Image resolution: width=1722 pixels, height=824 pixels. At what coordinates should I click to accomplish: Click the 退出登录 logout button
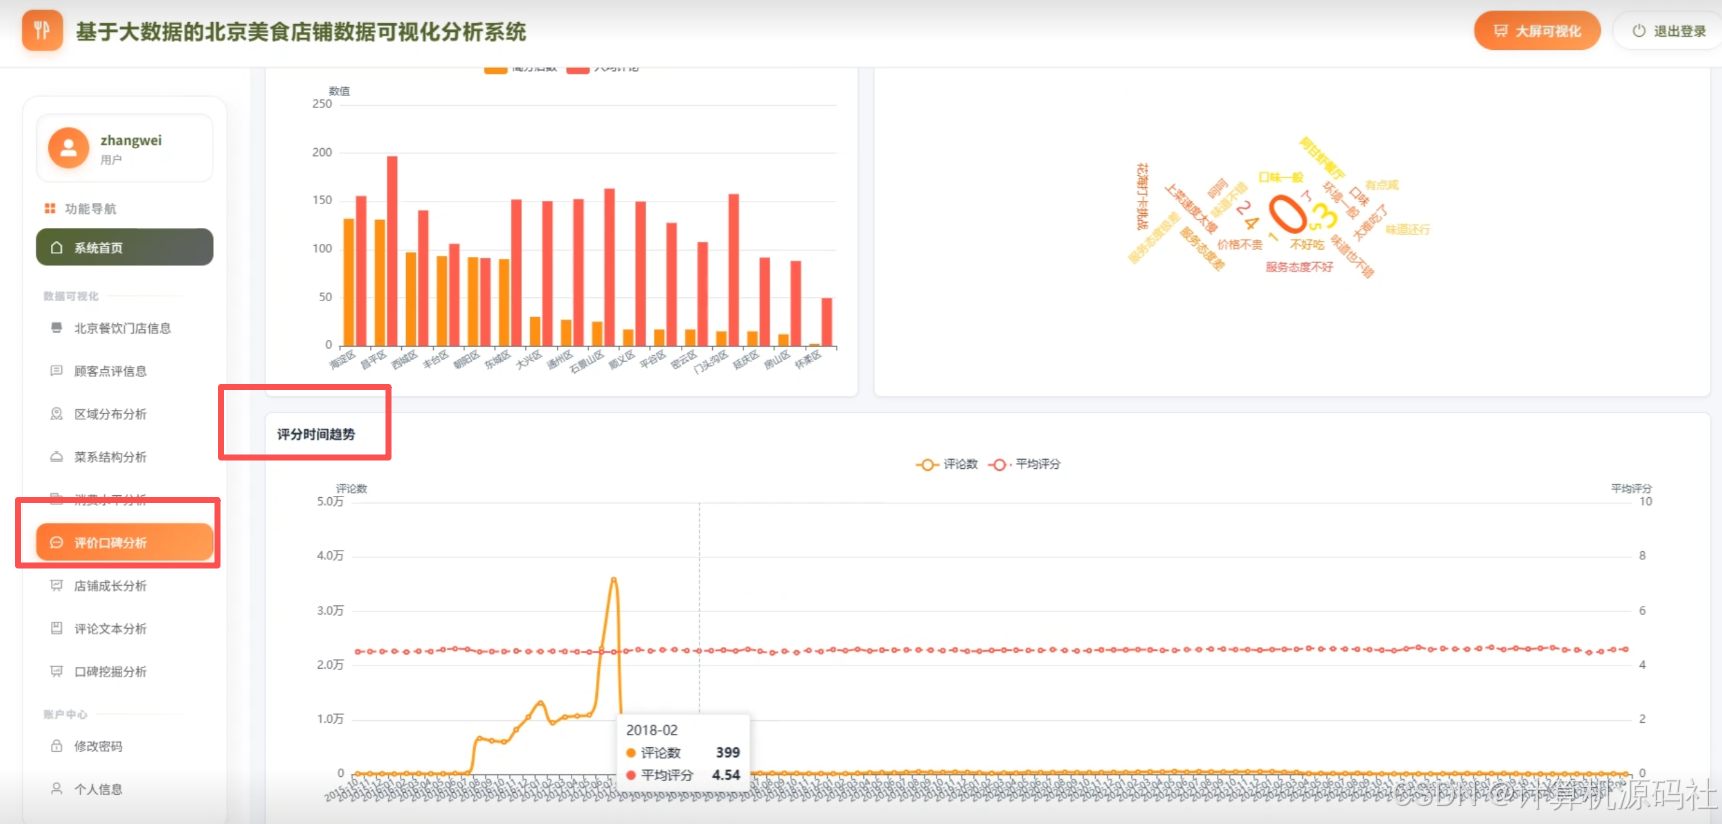[x=1668, y=31]
